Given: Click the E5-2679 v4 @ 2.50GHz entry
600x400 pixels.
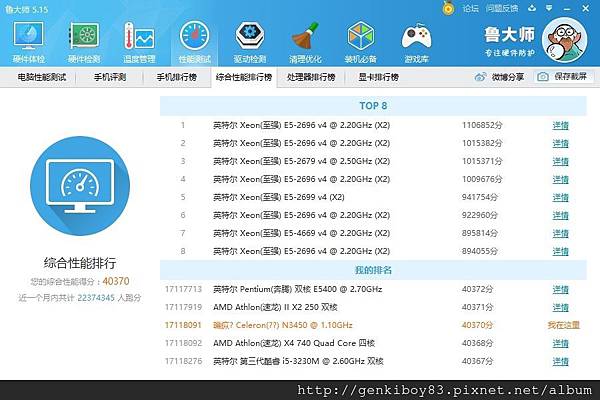Looking at the screenshot, I should click(x=302, y=161).
